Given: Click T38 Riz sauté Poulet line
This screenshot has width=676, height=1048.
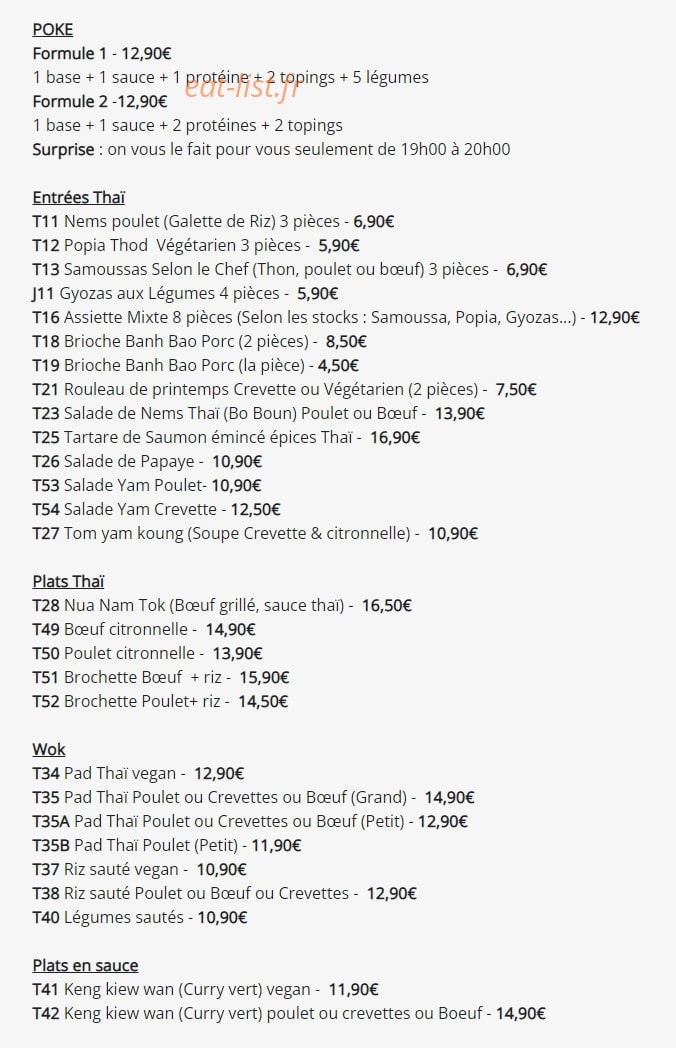Looking at the screenshot, I should point(225,894).
